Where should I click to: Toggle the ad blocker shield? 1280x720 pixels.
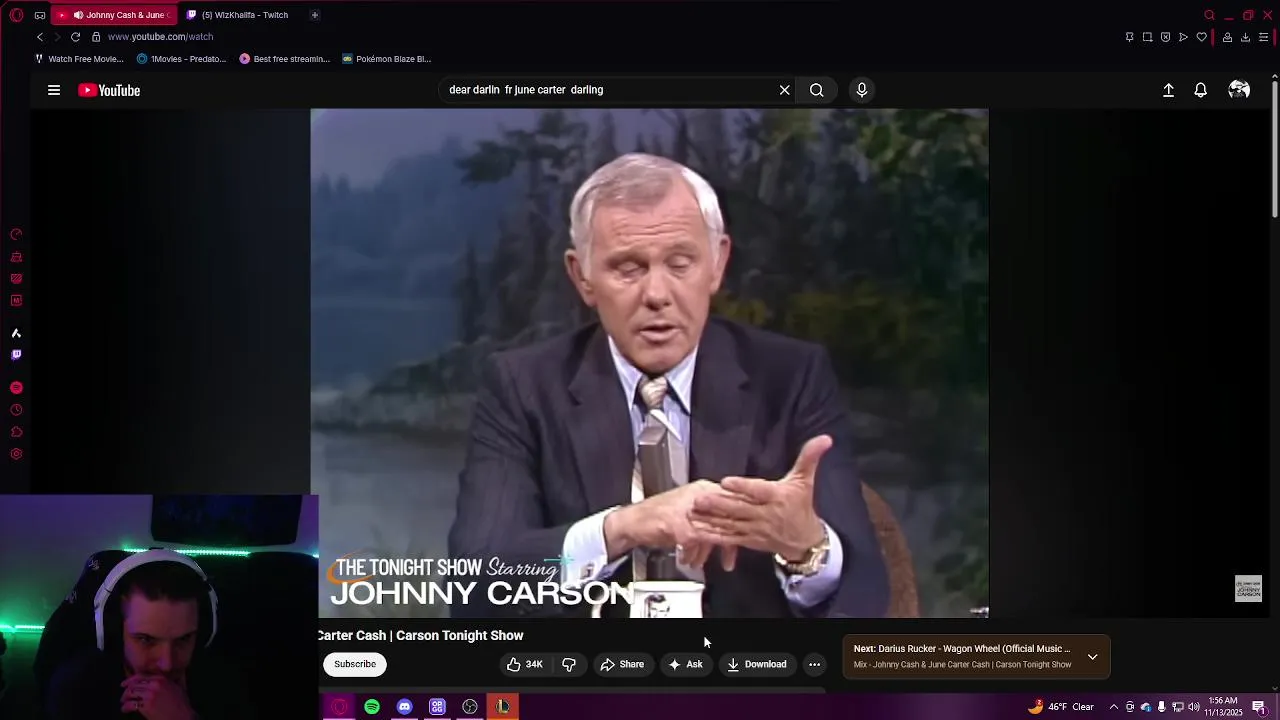[x=1165, y=37]
